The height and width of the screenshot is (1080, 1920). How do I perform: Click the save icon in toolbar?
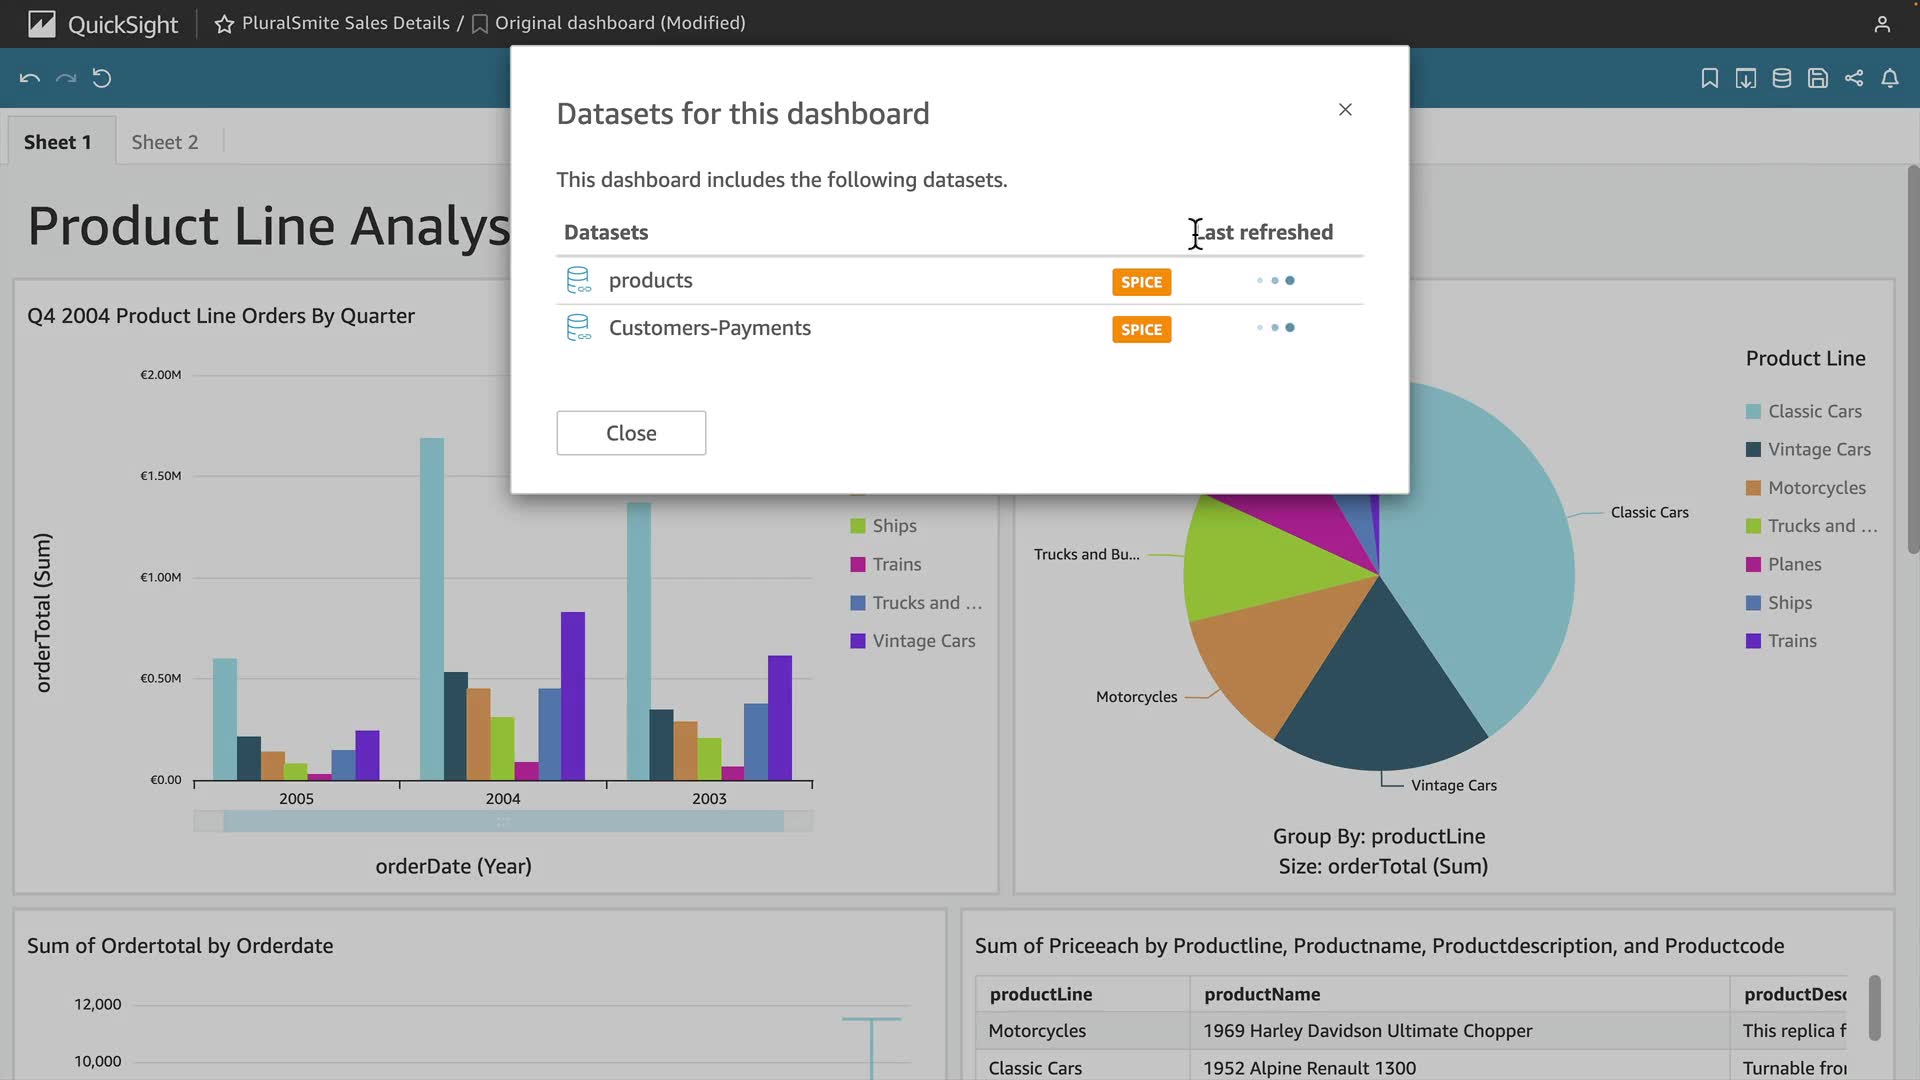pos(1817,78)
